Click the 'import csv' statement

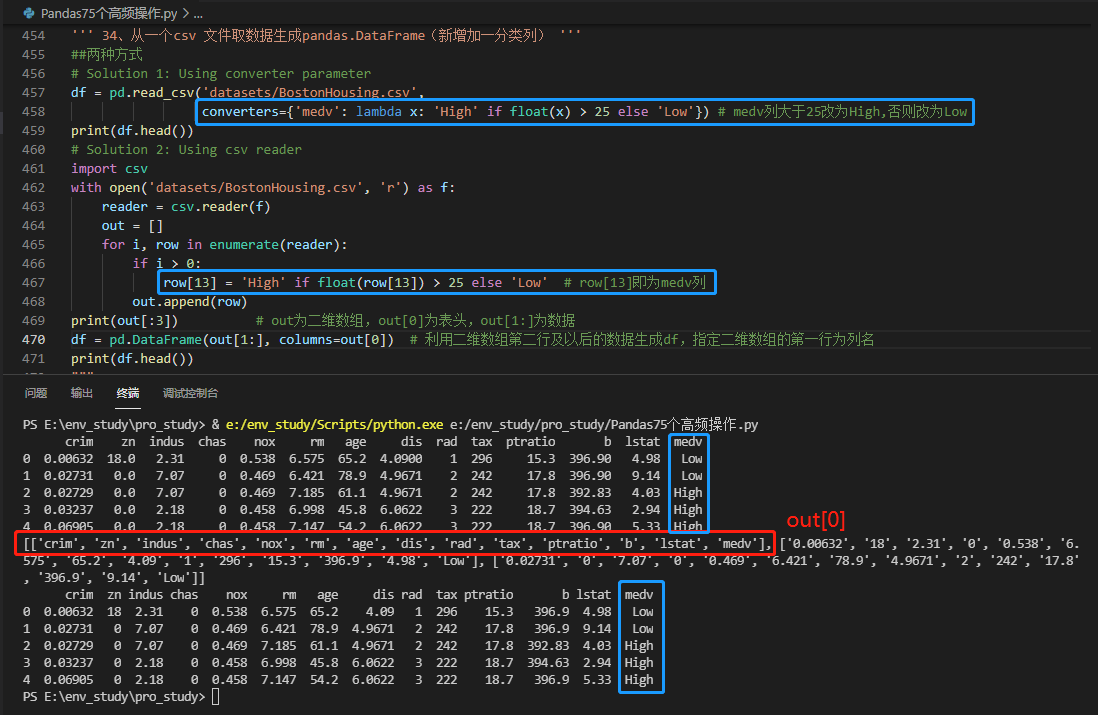click(x=109, y=168)
